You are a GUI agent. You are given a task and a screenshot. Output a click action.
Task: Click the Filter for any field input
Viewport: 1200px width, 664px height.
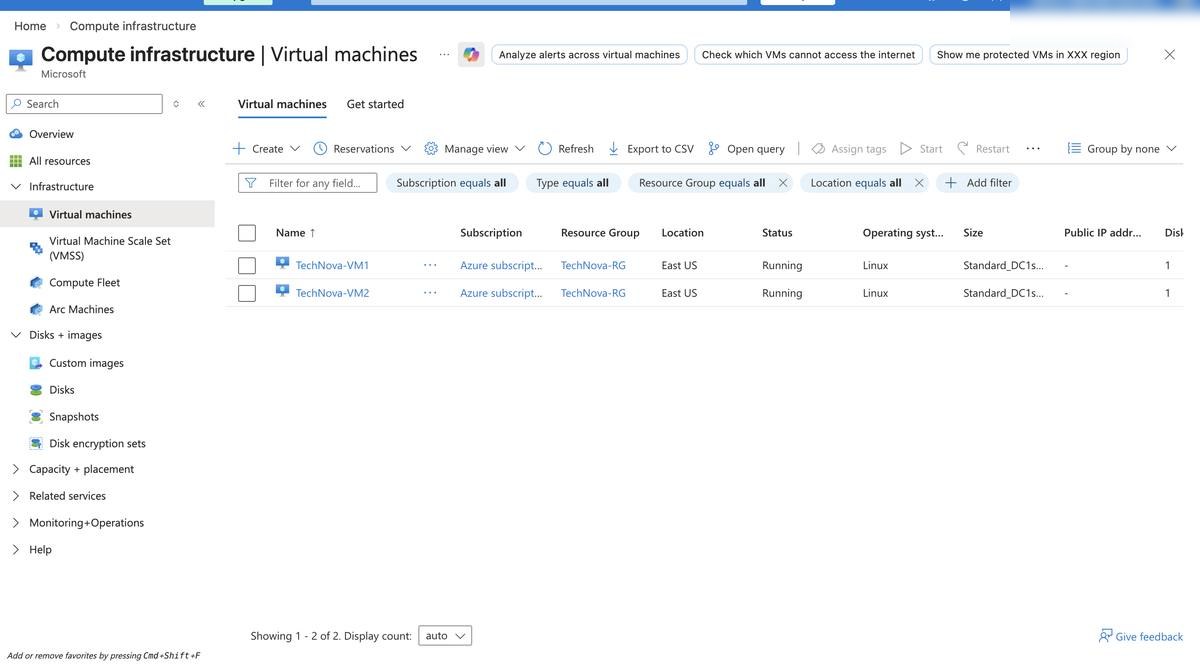click(x=308, y=183)
